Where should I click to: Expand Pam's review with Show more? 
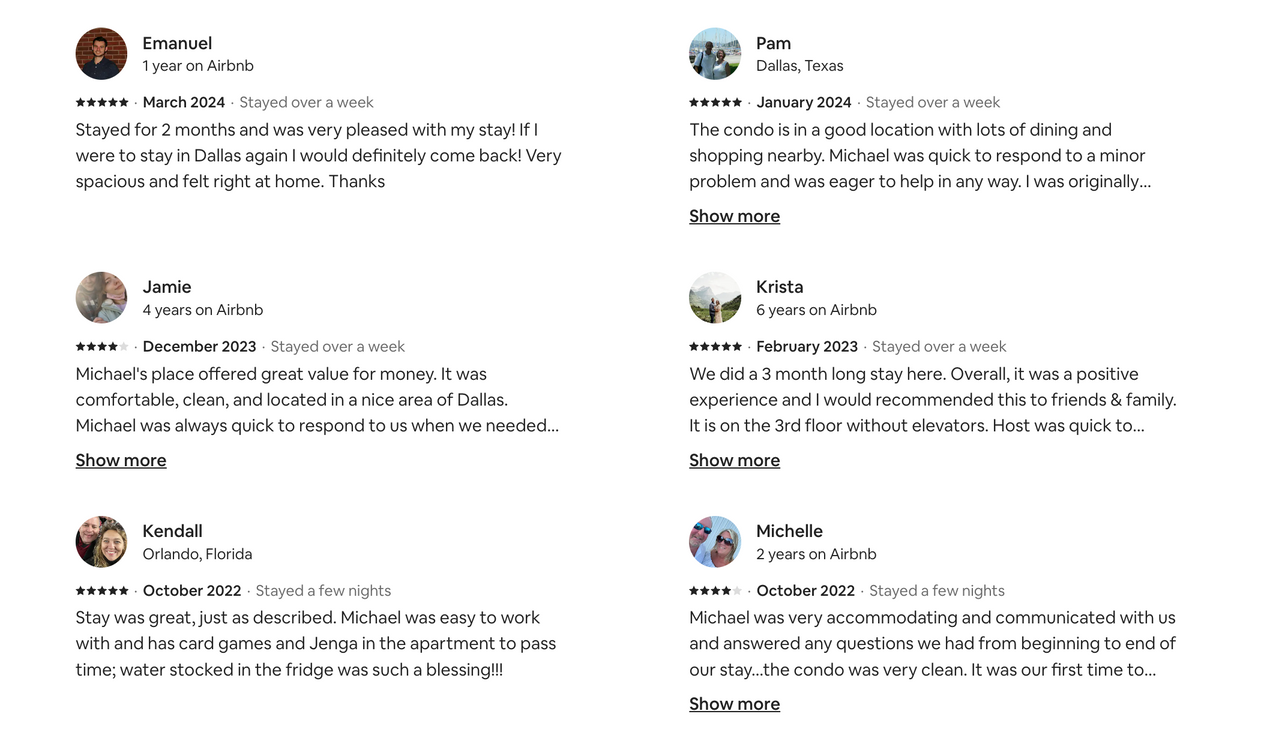(x=734, y=216)
